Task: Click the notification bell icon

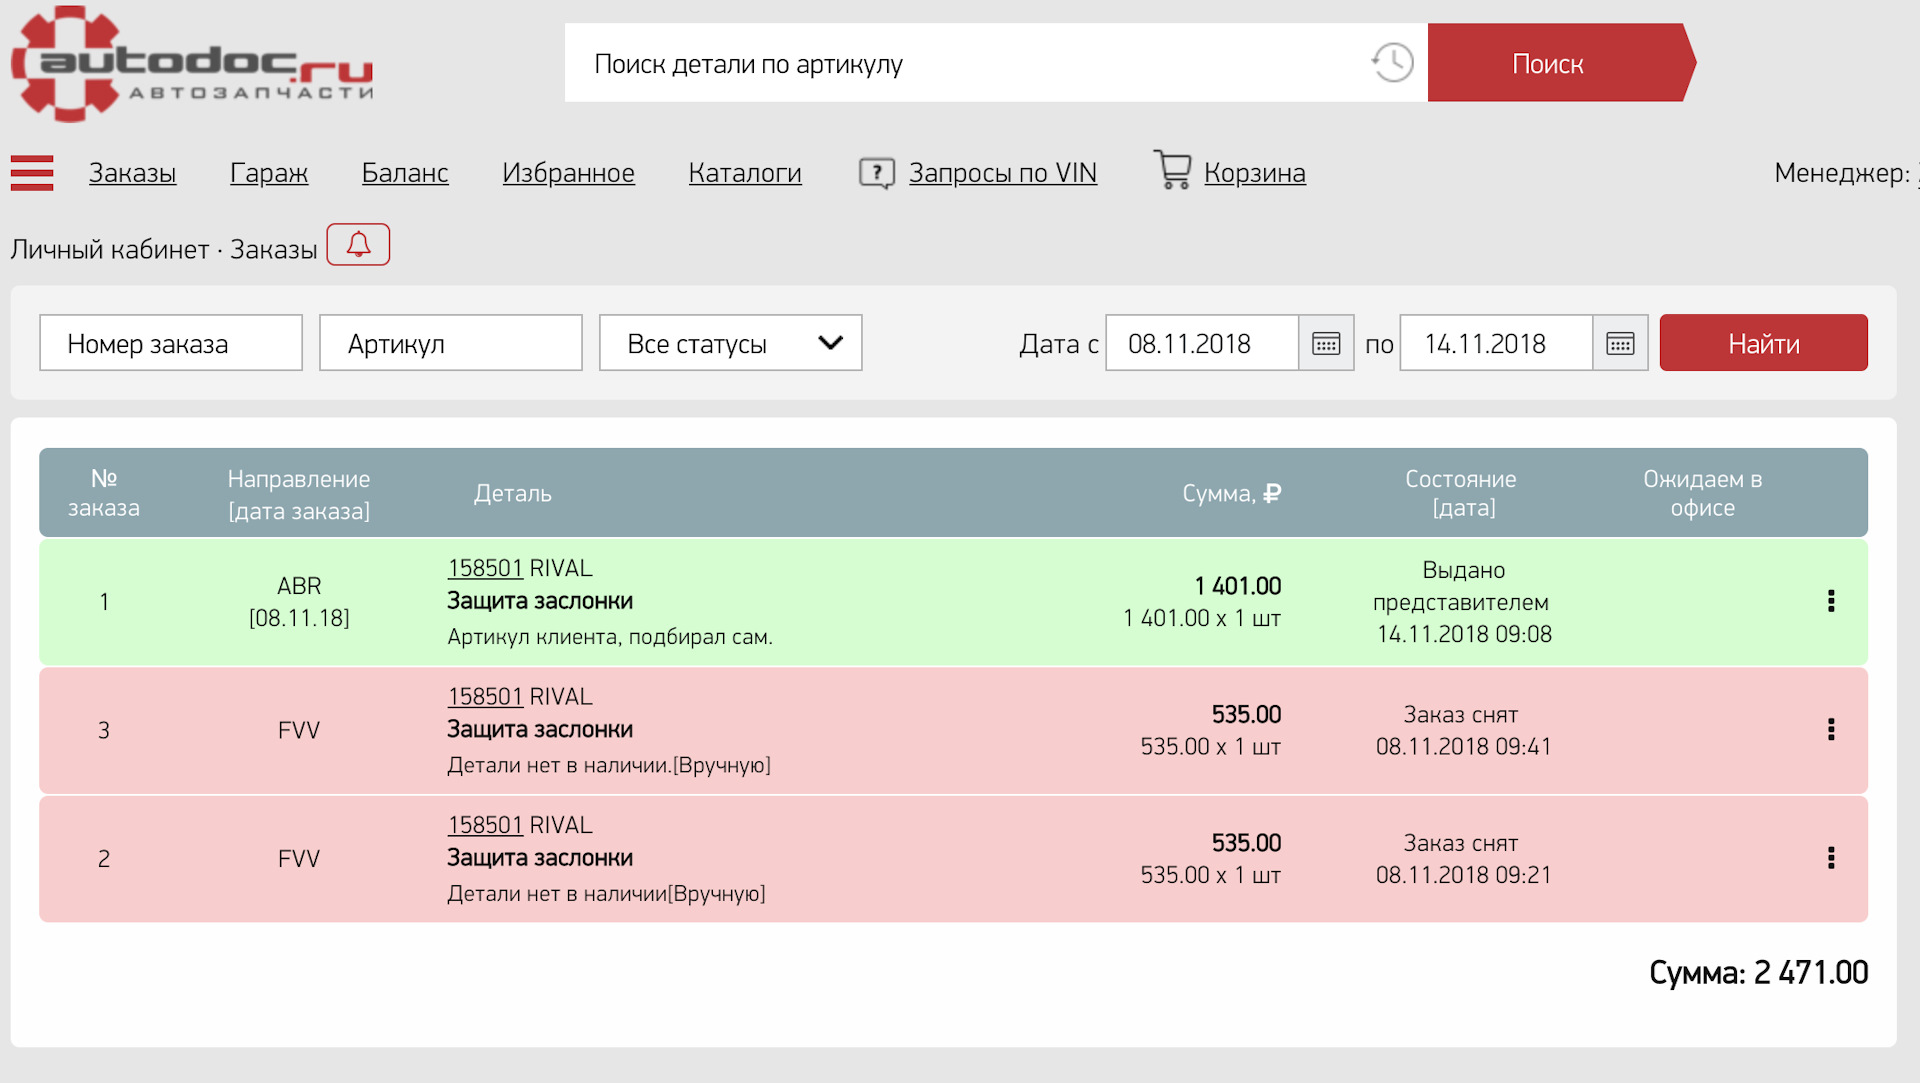Action: pyautogui.click(x=358, y=245)
